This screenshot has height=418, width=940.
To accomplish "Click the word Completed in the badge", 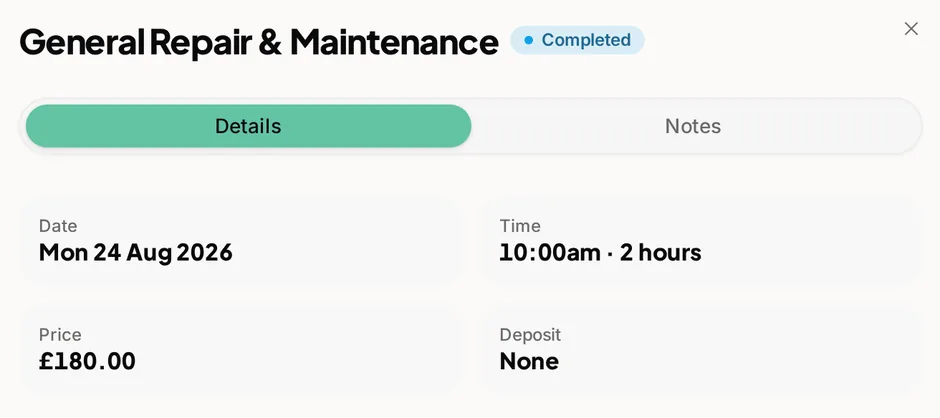I will (586, 40).
